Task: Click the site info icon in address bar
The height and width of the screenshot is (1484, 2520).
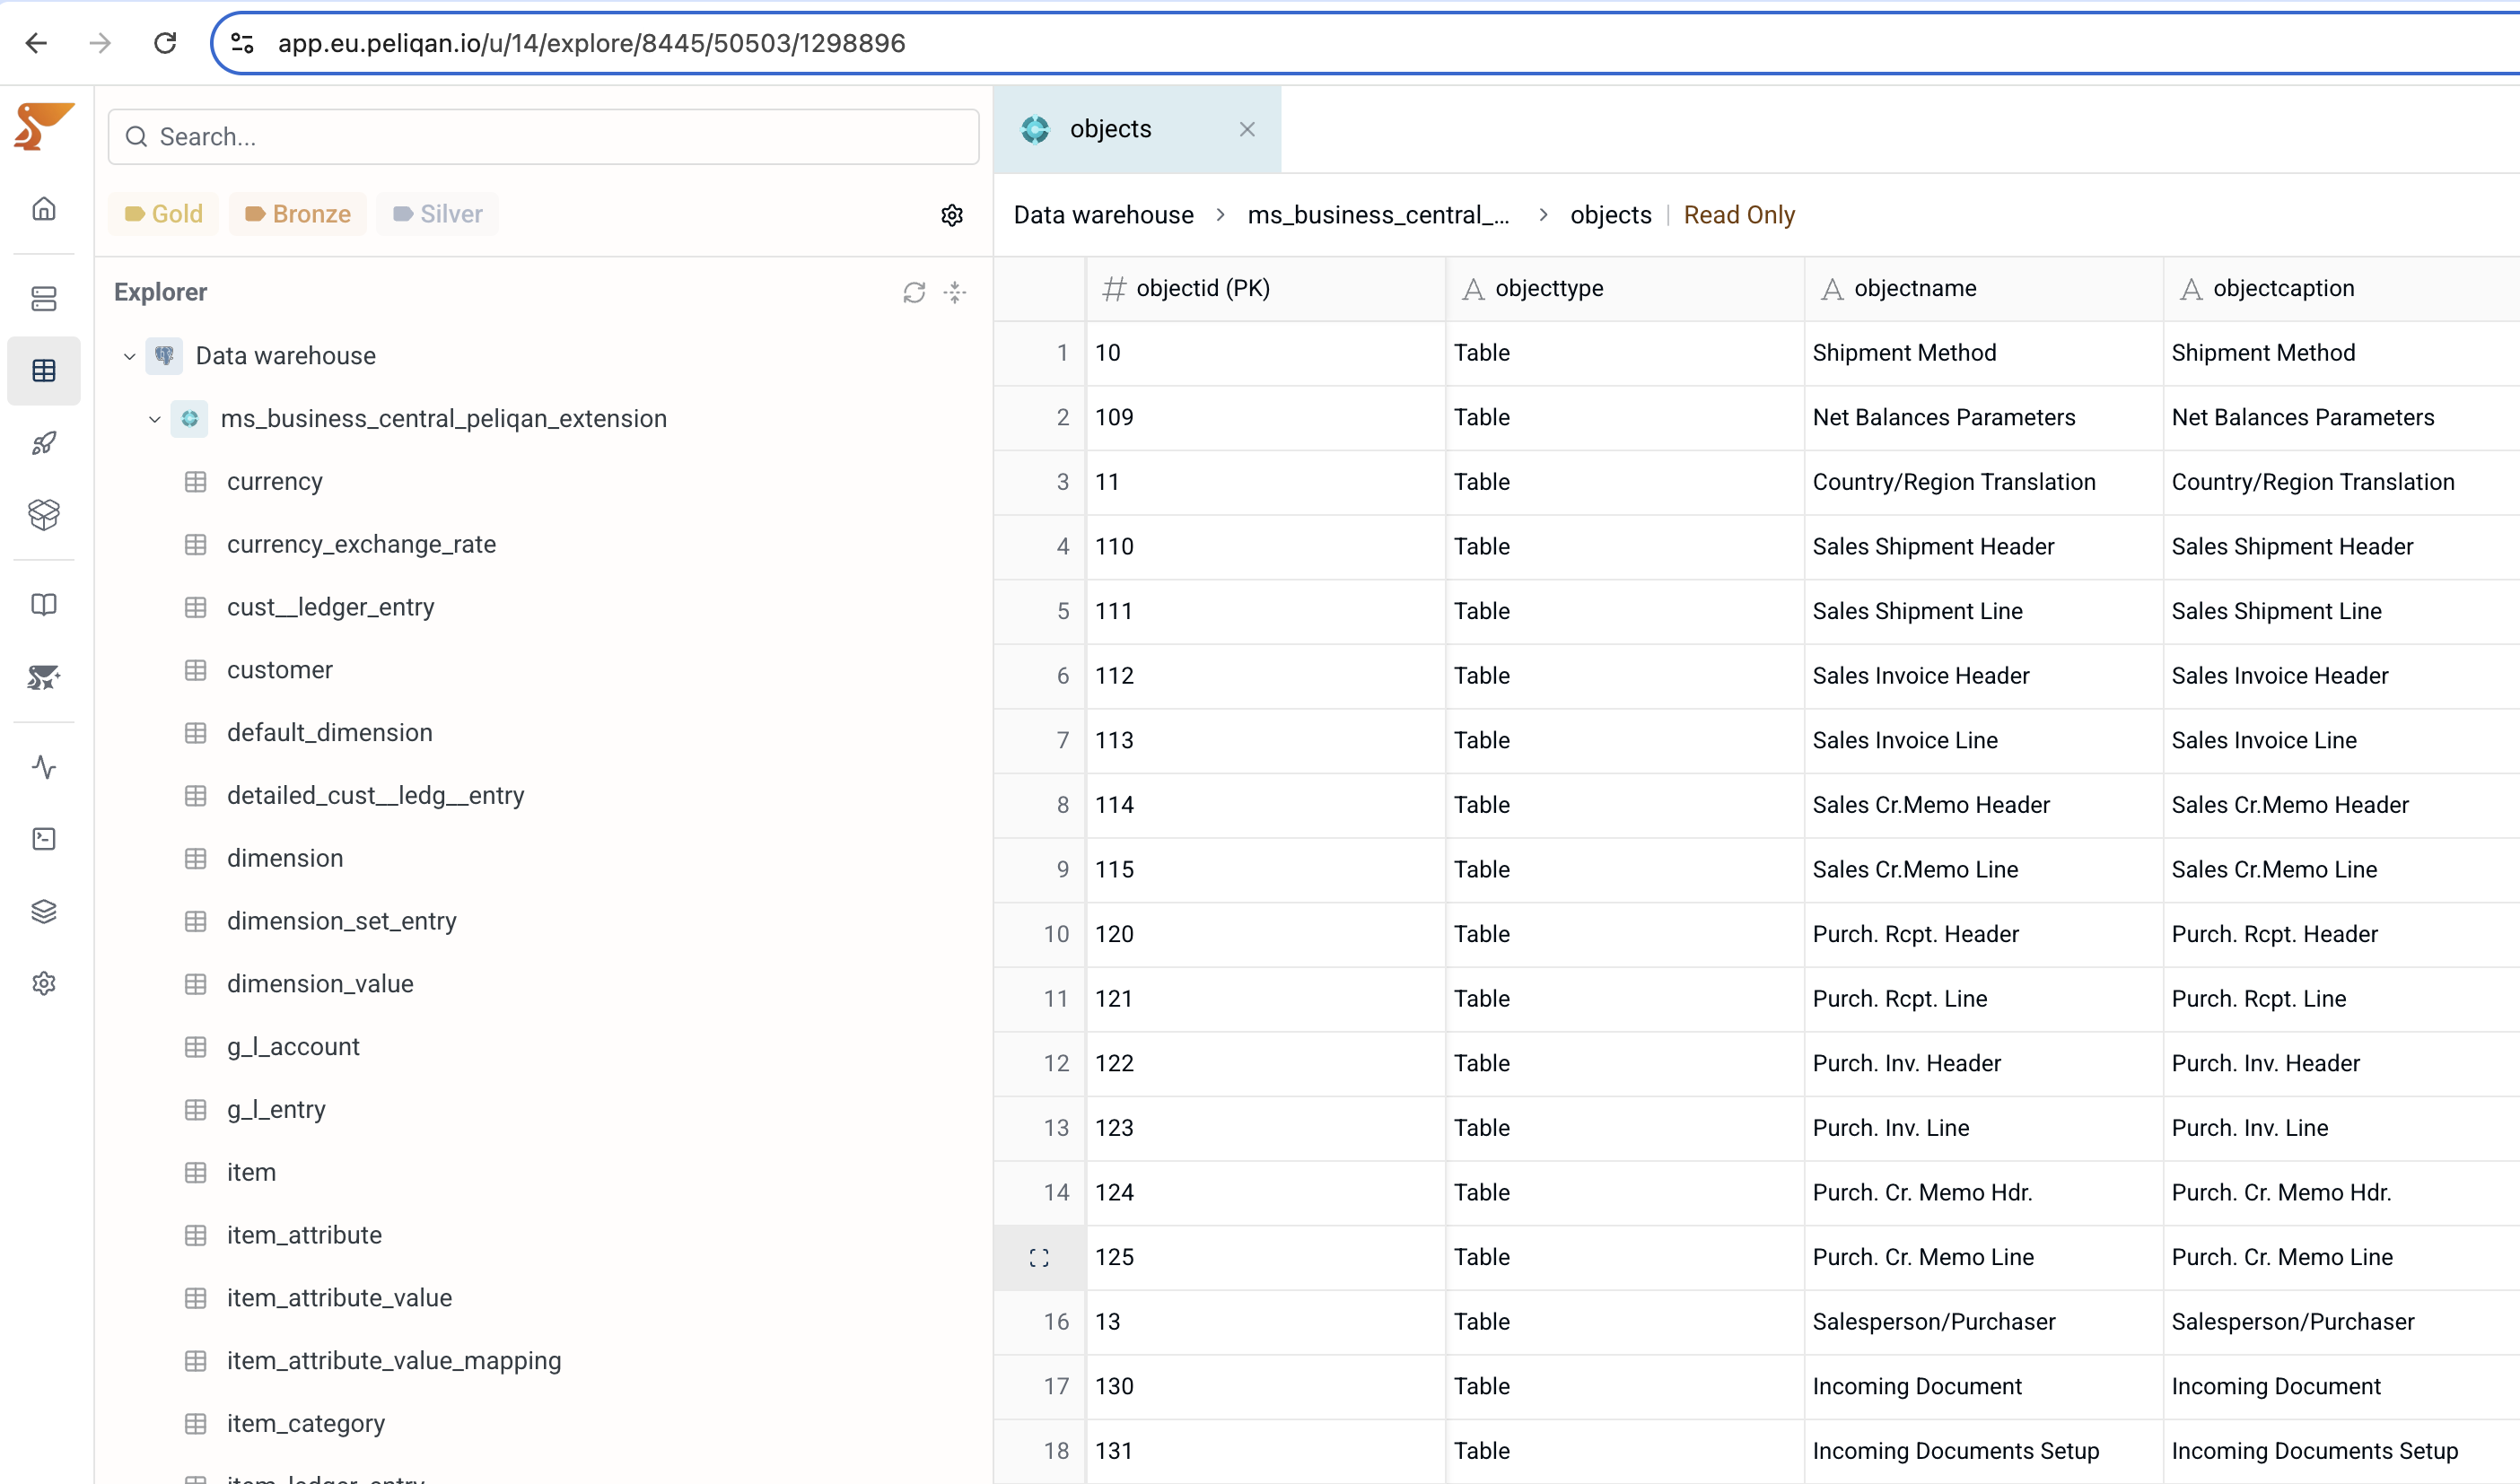Action: click(242, 43)
